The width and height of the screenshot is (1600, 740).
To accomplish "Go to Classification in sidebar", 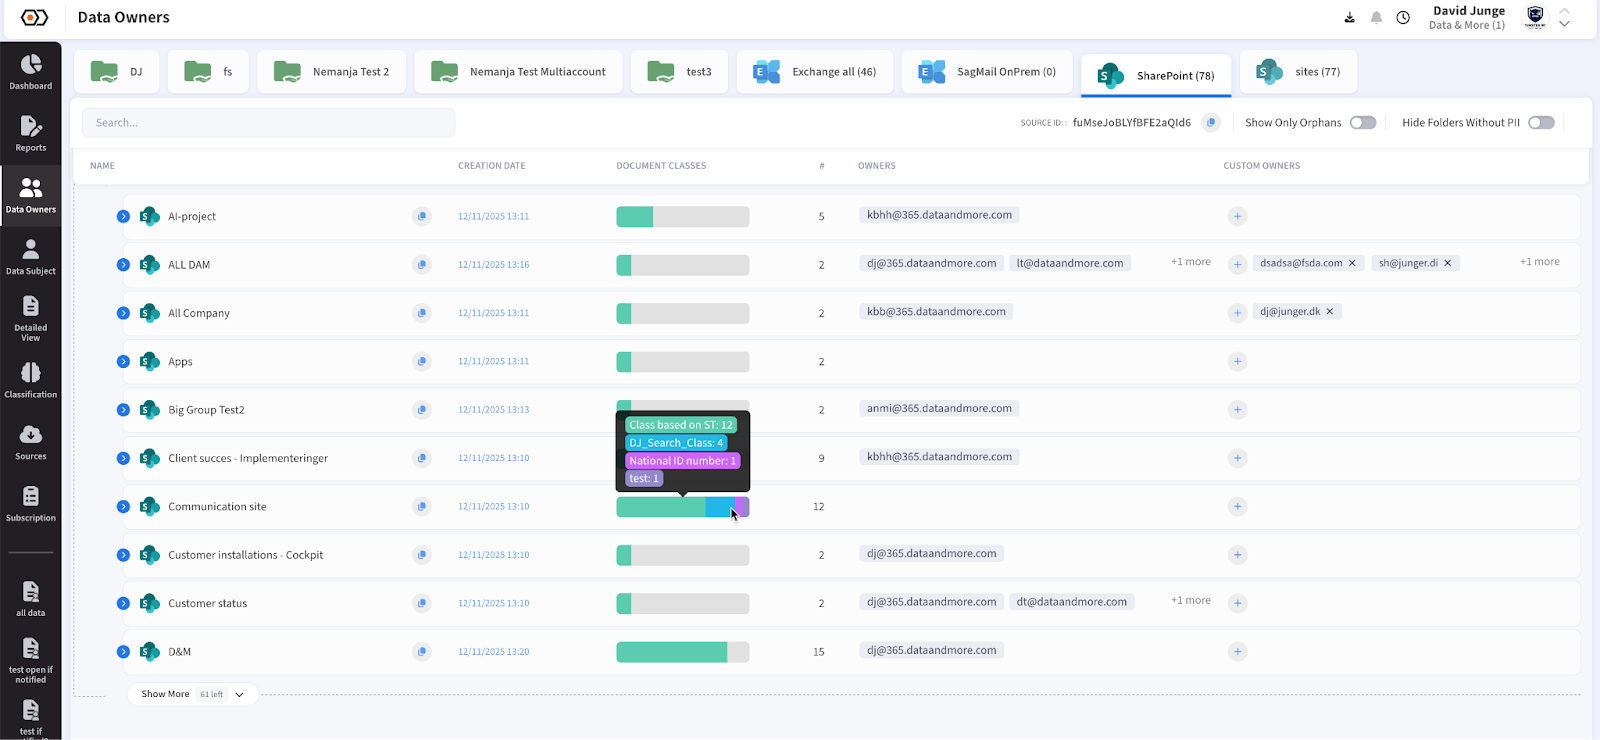I will click(x=31, y=380).
